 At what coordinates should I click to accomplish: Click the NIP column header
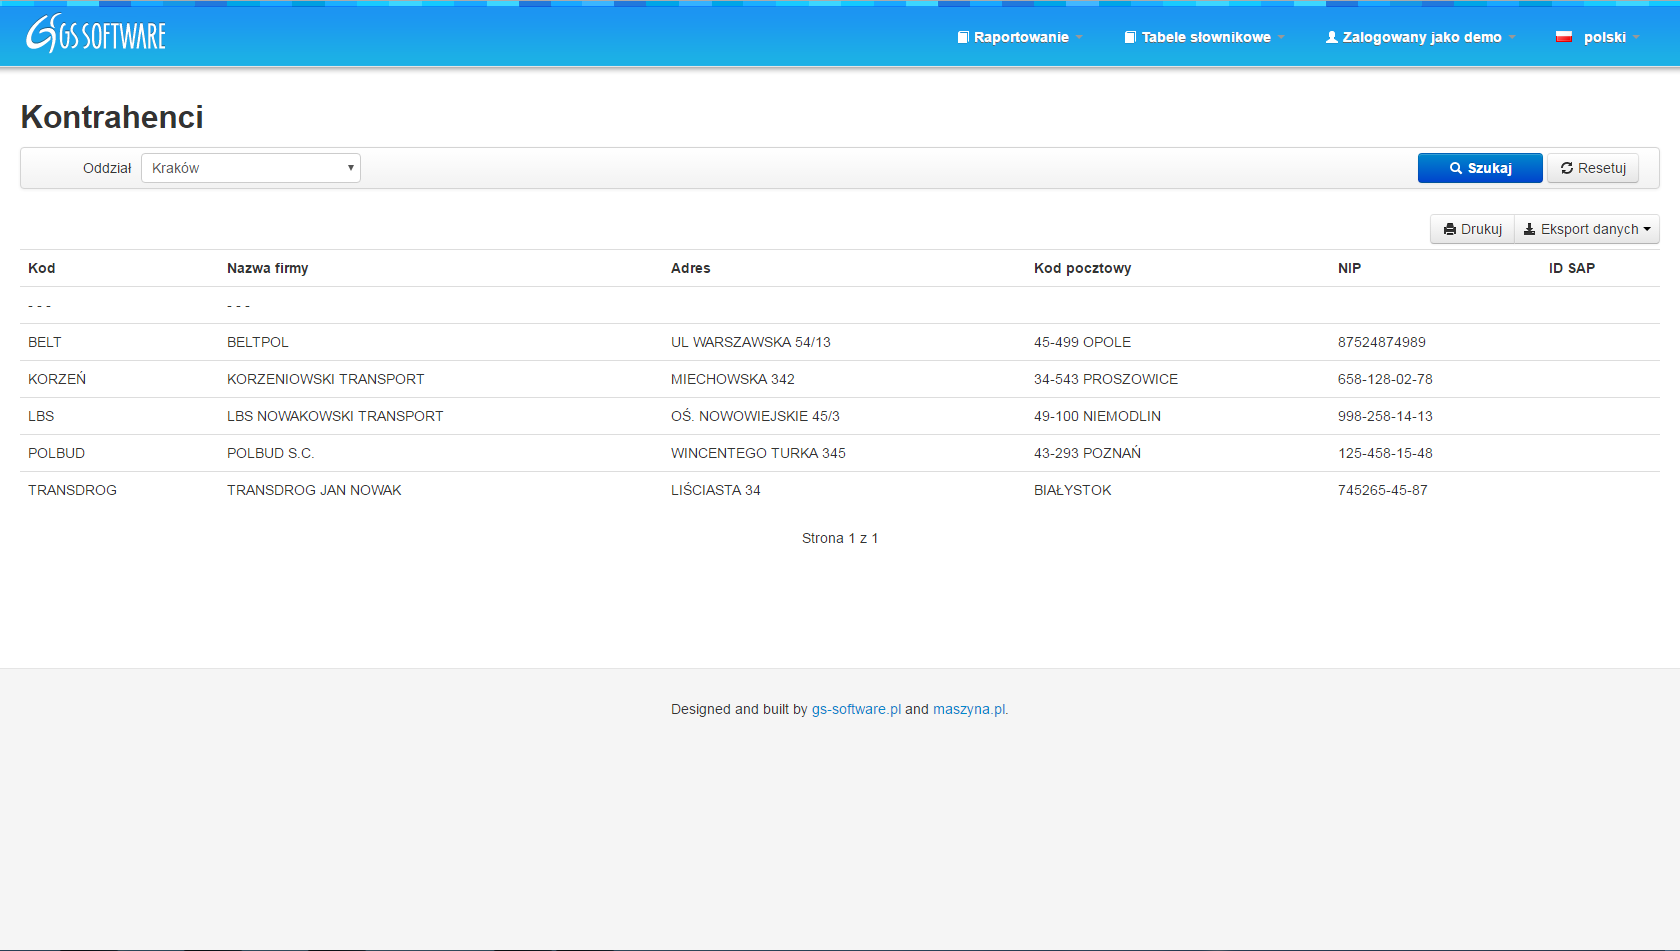[1349, 268]
